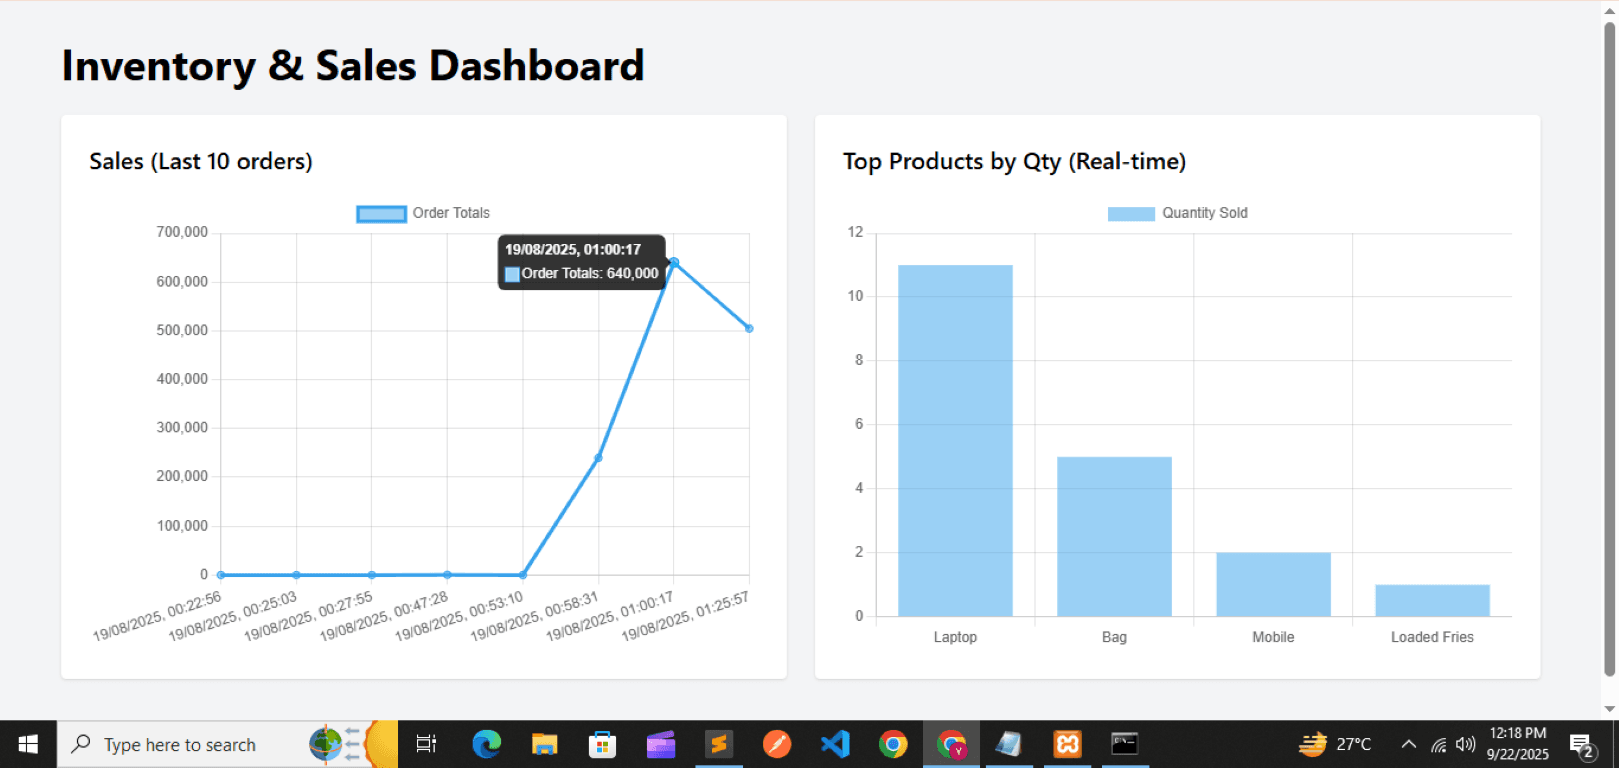Click the Inventory & Sales Dashboard heading
This screenshot has height=768, width=1619.
(x=353, y=66)
